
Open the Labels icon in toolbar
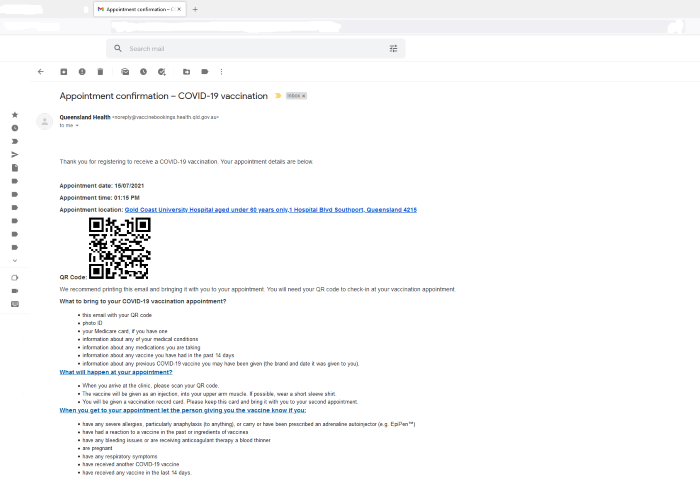[x=204, y=72]
